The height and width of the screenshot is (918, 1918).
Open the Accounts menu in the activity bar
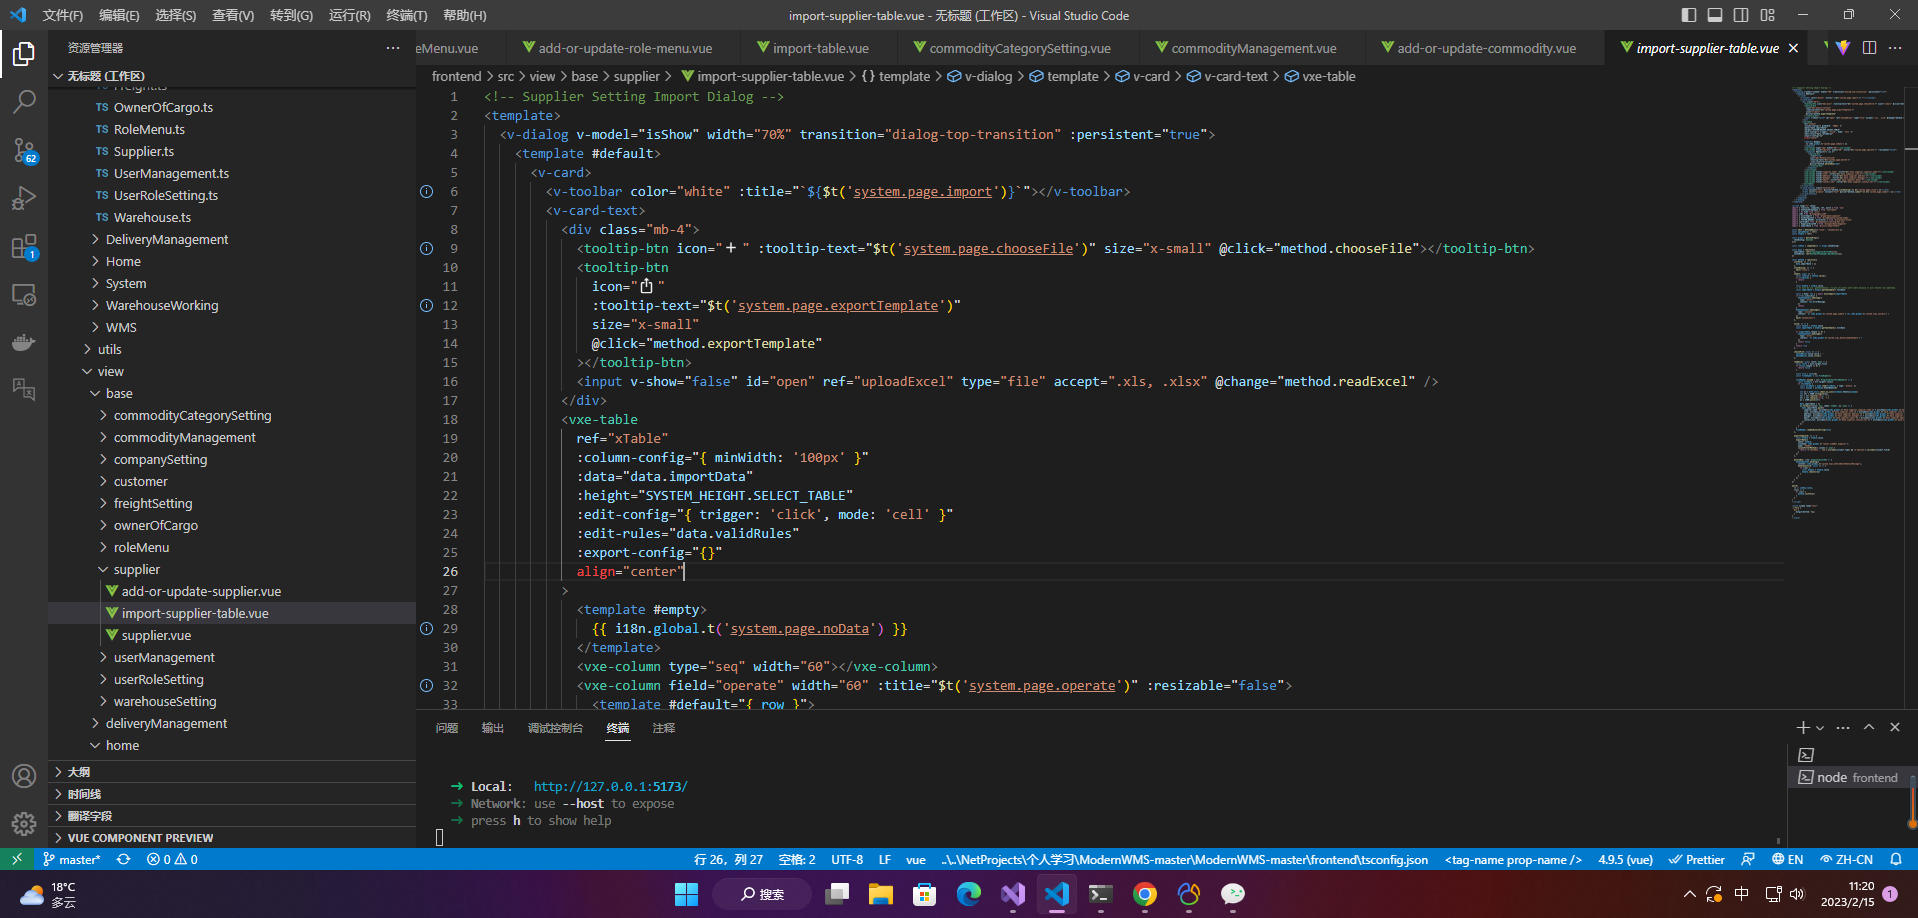[x=24, y=776]
